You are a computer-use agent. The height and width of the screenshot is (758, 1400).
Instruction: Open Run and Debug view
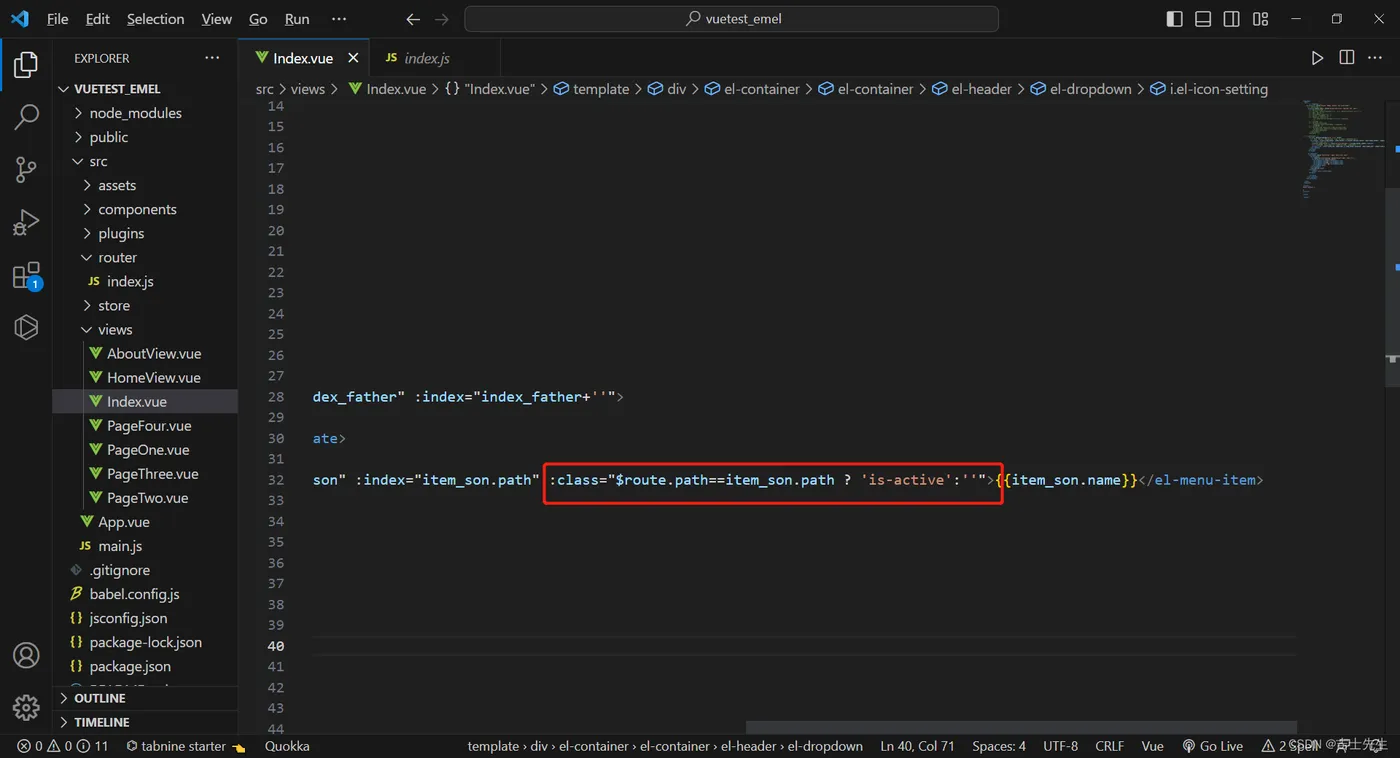tap(26, 222)
